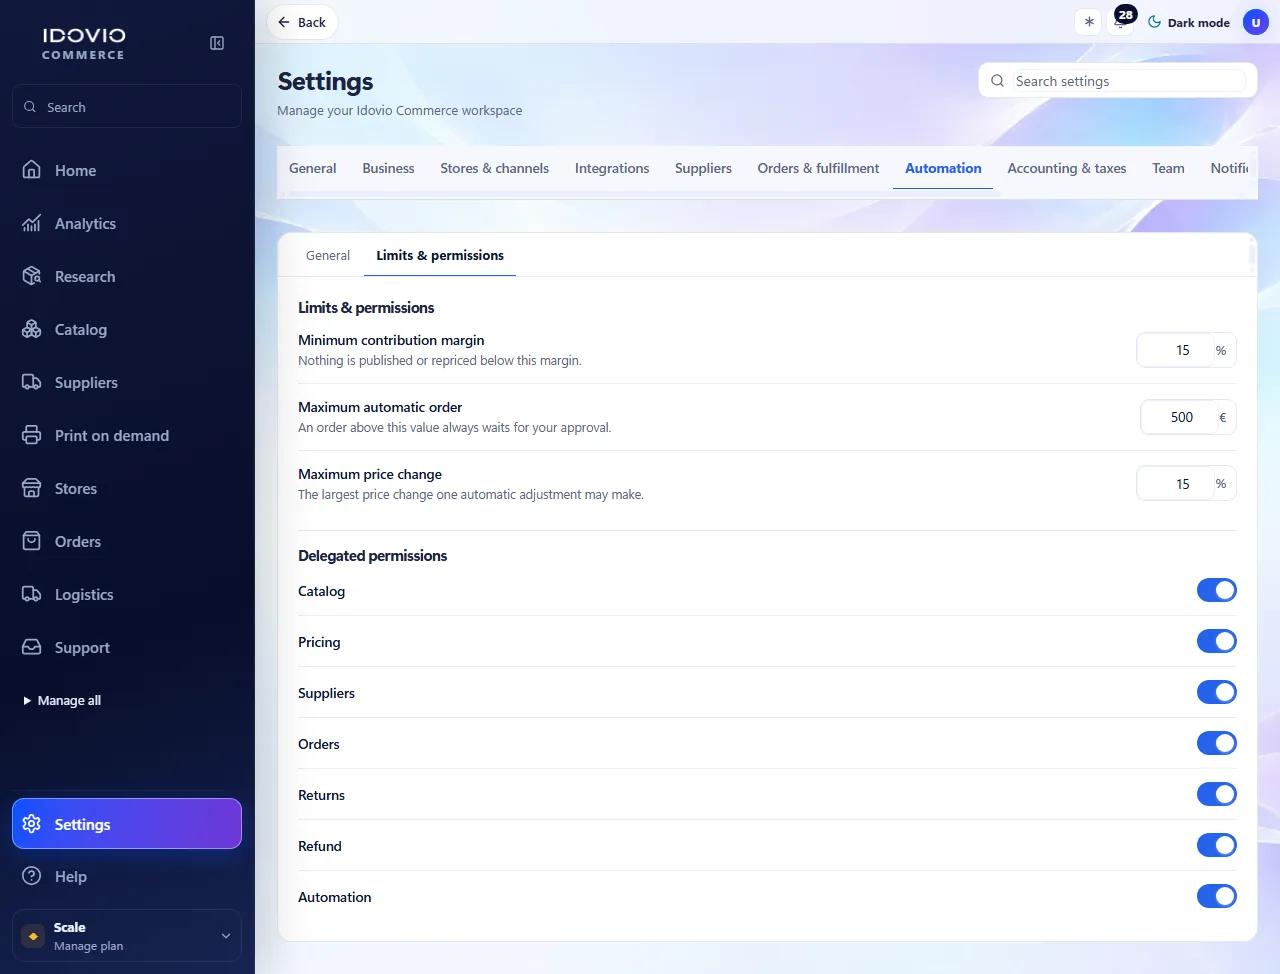The height and width of the screenshot is (974, 1280).
Task: Disable Pricing delegated permission
Action: click(x=1217, y=641)
